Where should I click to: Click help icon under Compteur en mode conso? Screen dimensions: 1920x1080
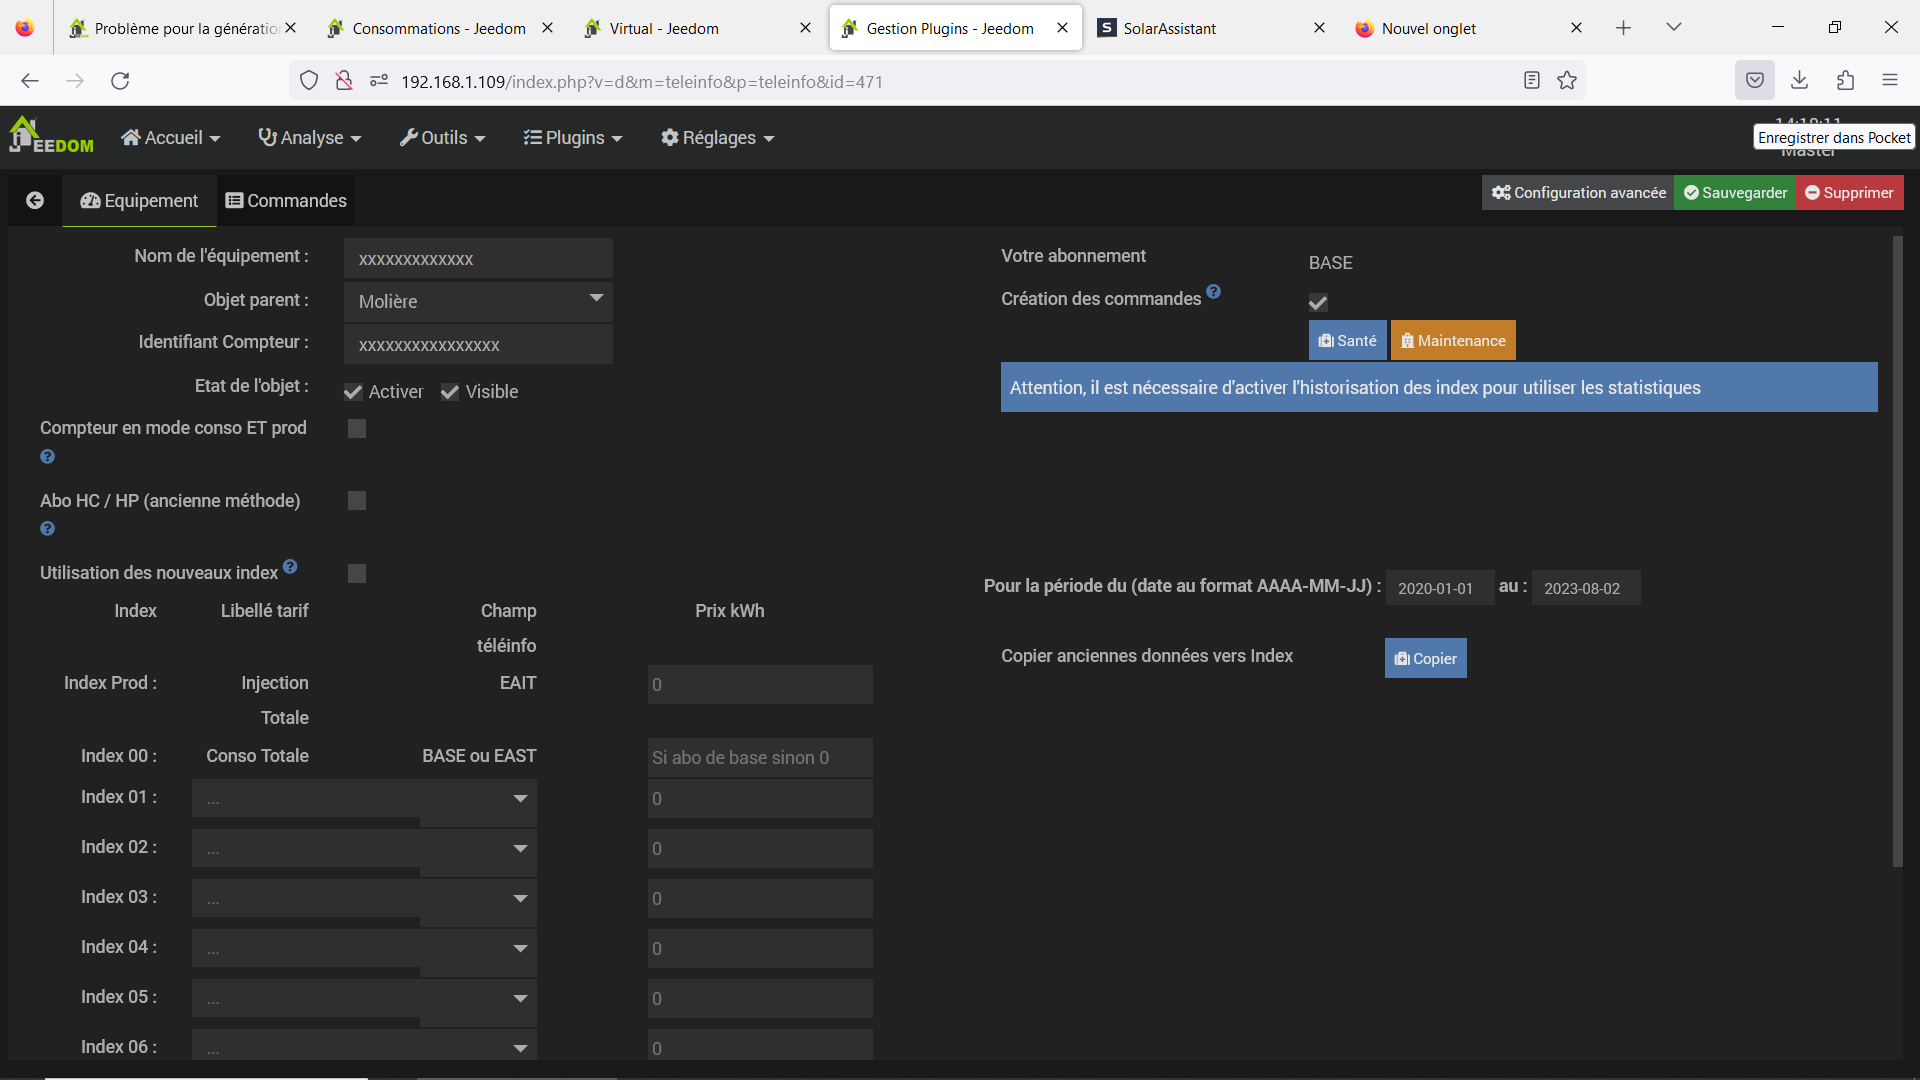tap(47, 457)
